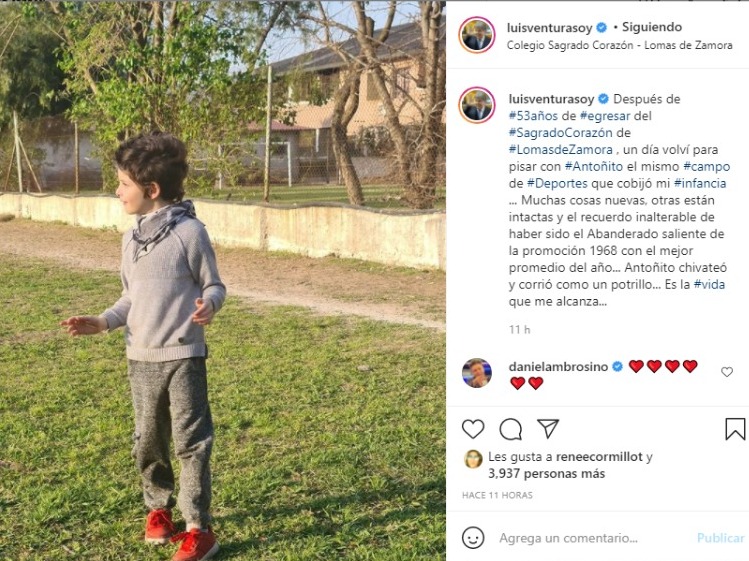
Task: Open the reneecormillot username link
Action: (x=599, y=457)
